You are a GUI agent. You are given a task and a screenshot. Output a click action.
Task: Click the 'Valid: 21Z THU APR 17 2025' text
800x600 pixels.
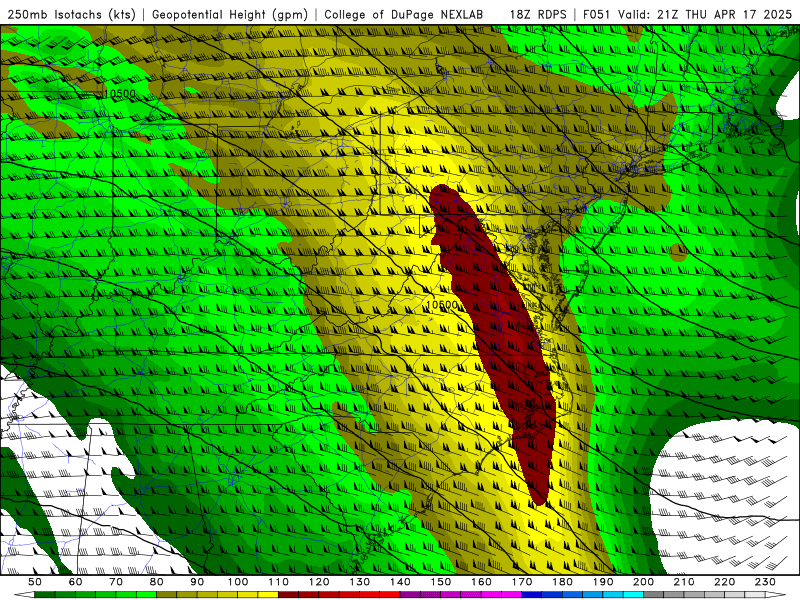click(x=705, y=14)
